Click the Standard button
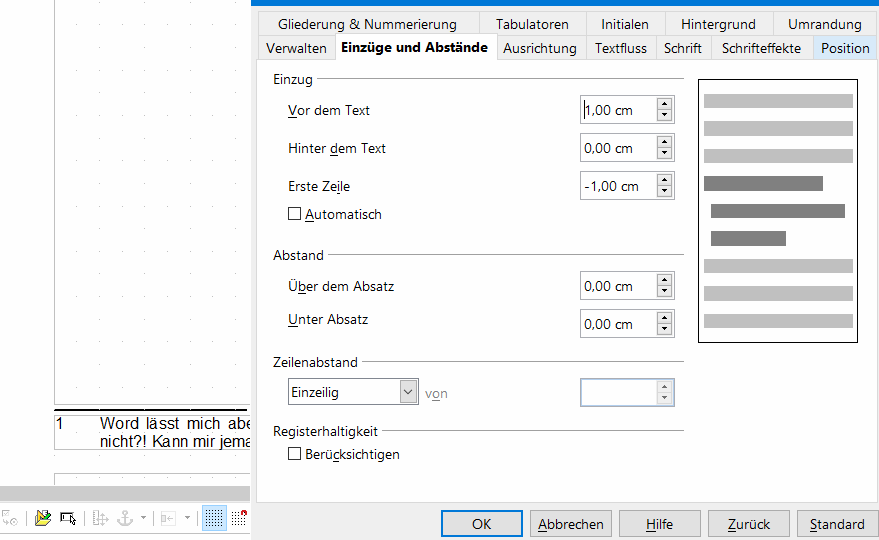Screen dimensions: 879x540 tap(837, 524)
